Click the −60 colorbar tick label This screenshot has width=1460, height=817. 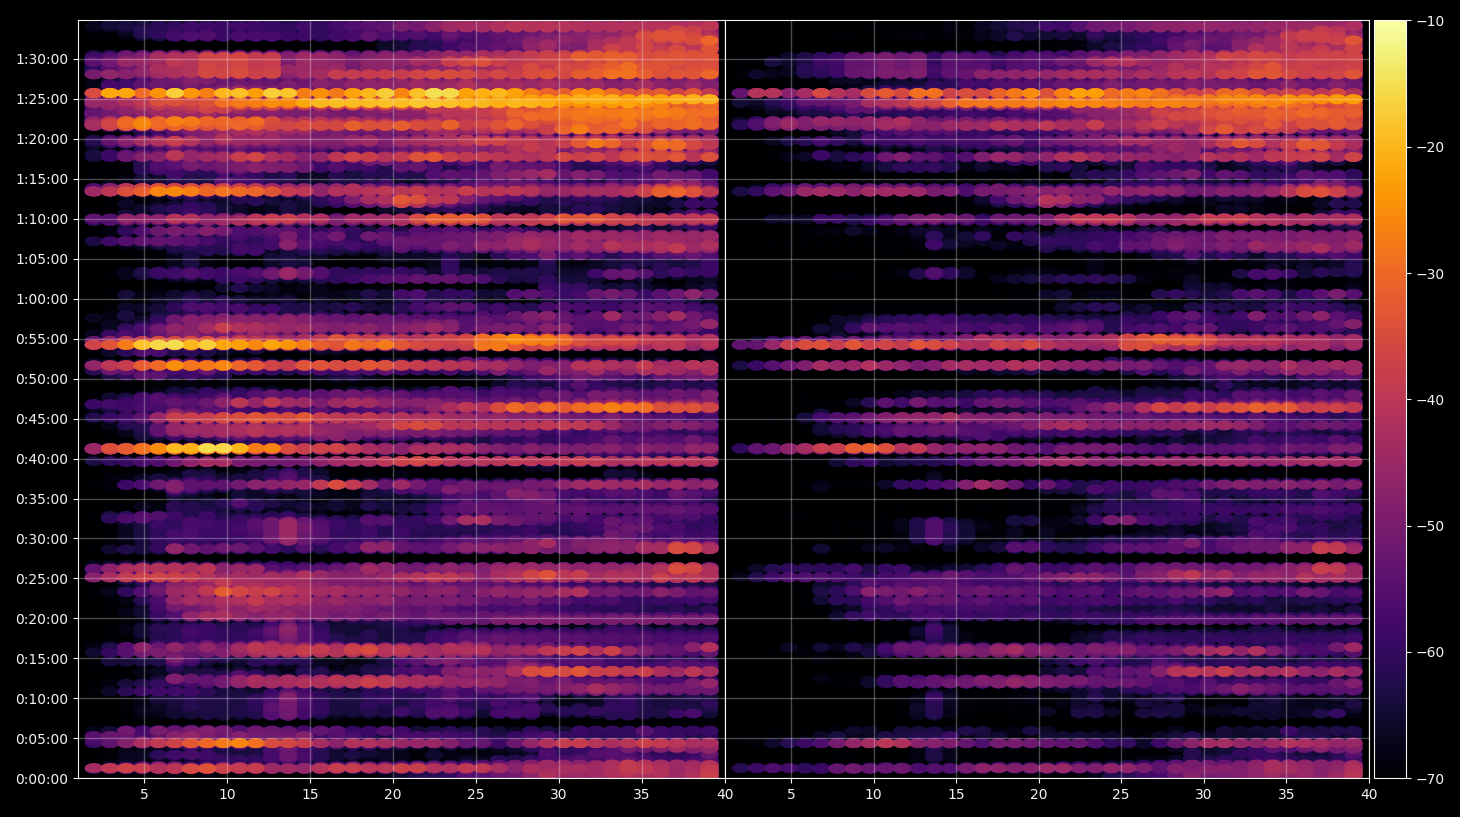click(1430, 652)
